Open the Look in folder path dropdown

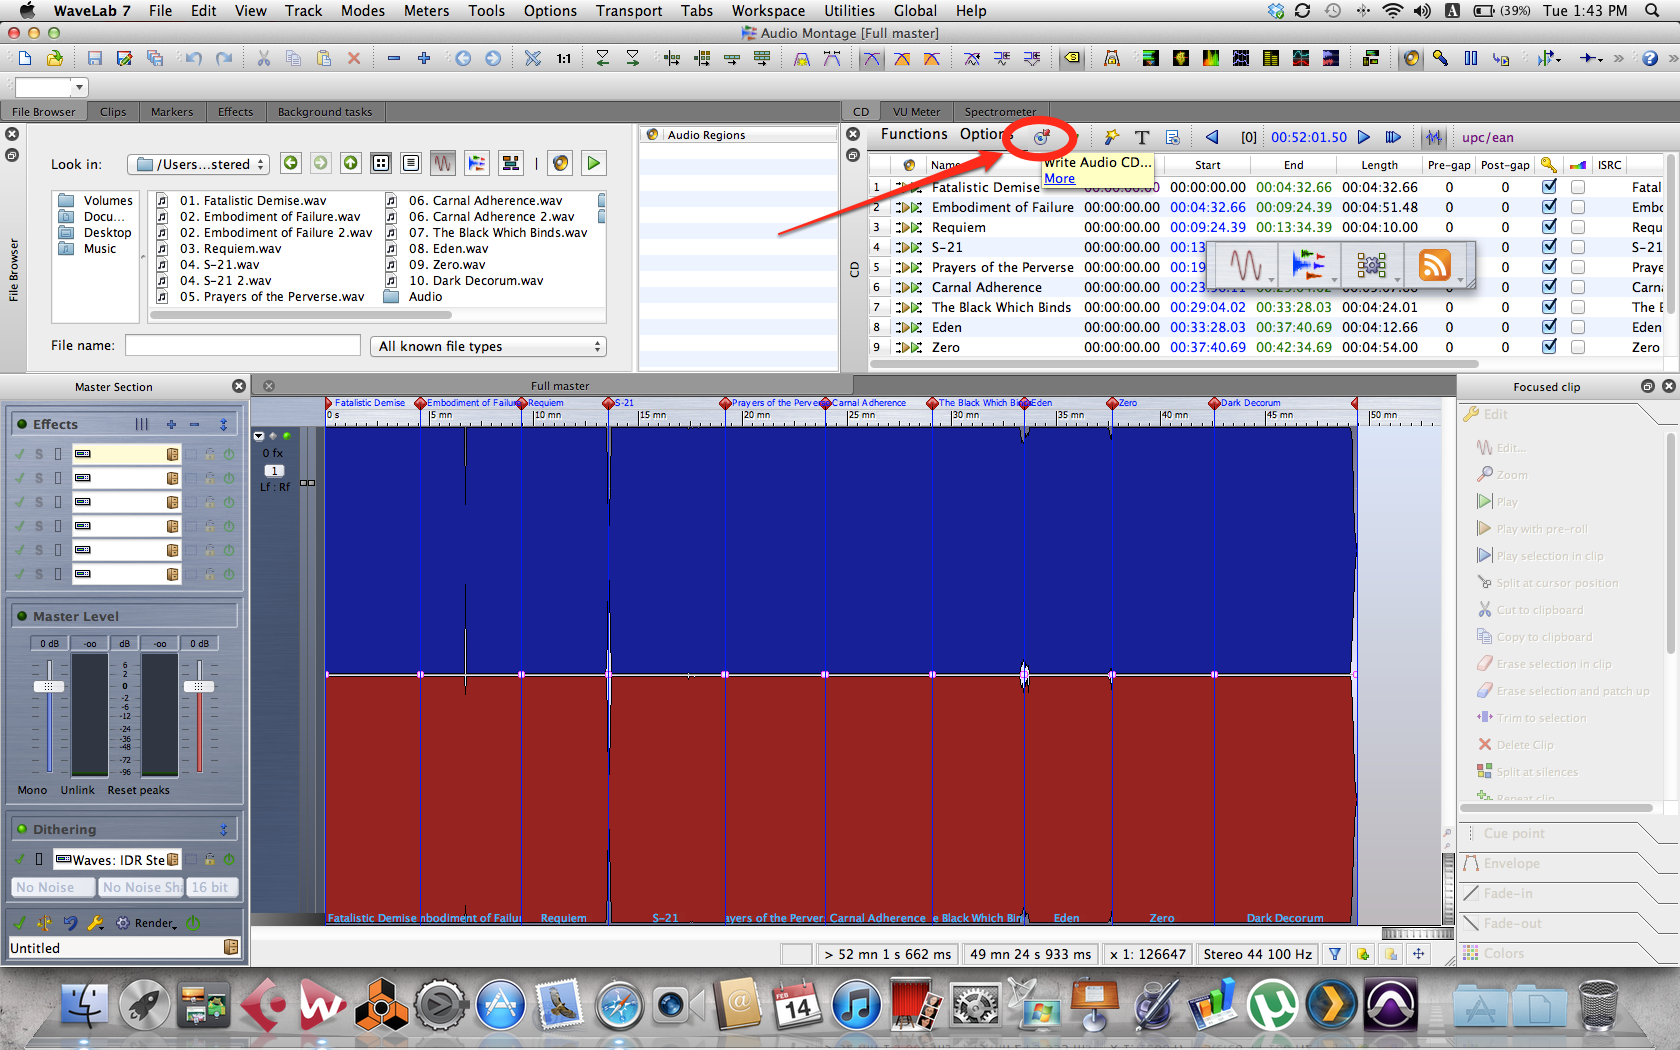pos(199,164)
